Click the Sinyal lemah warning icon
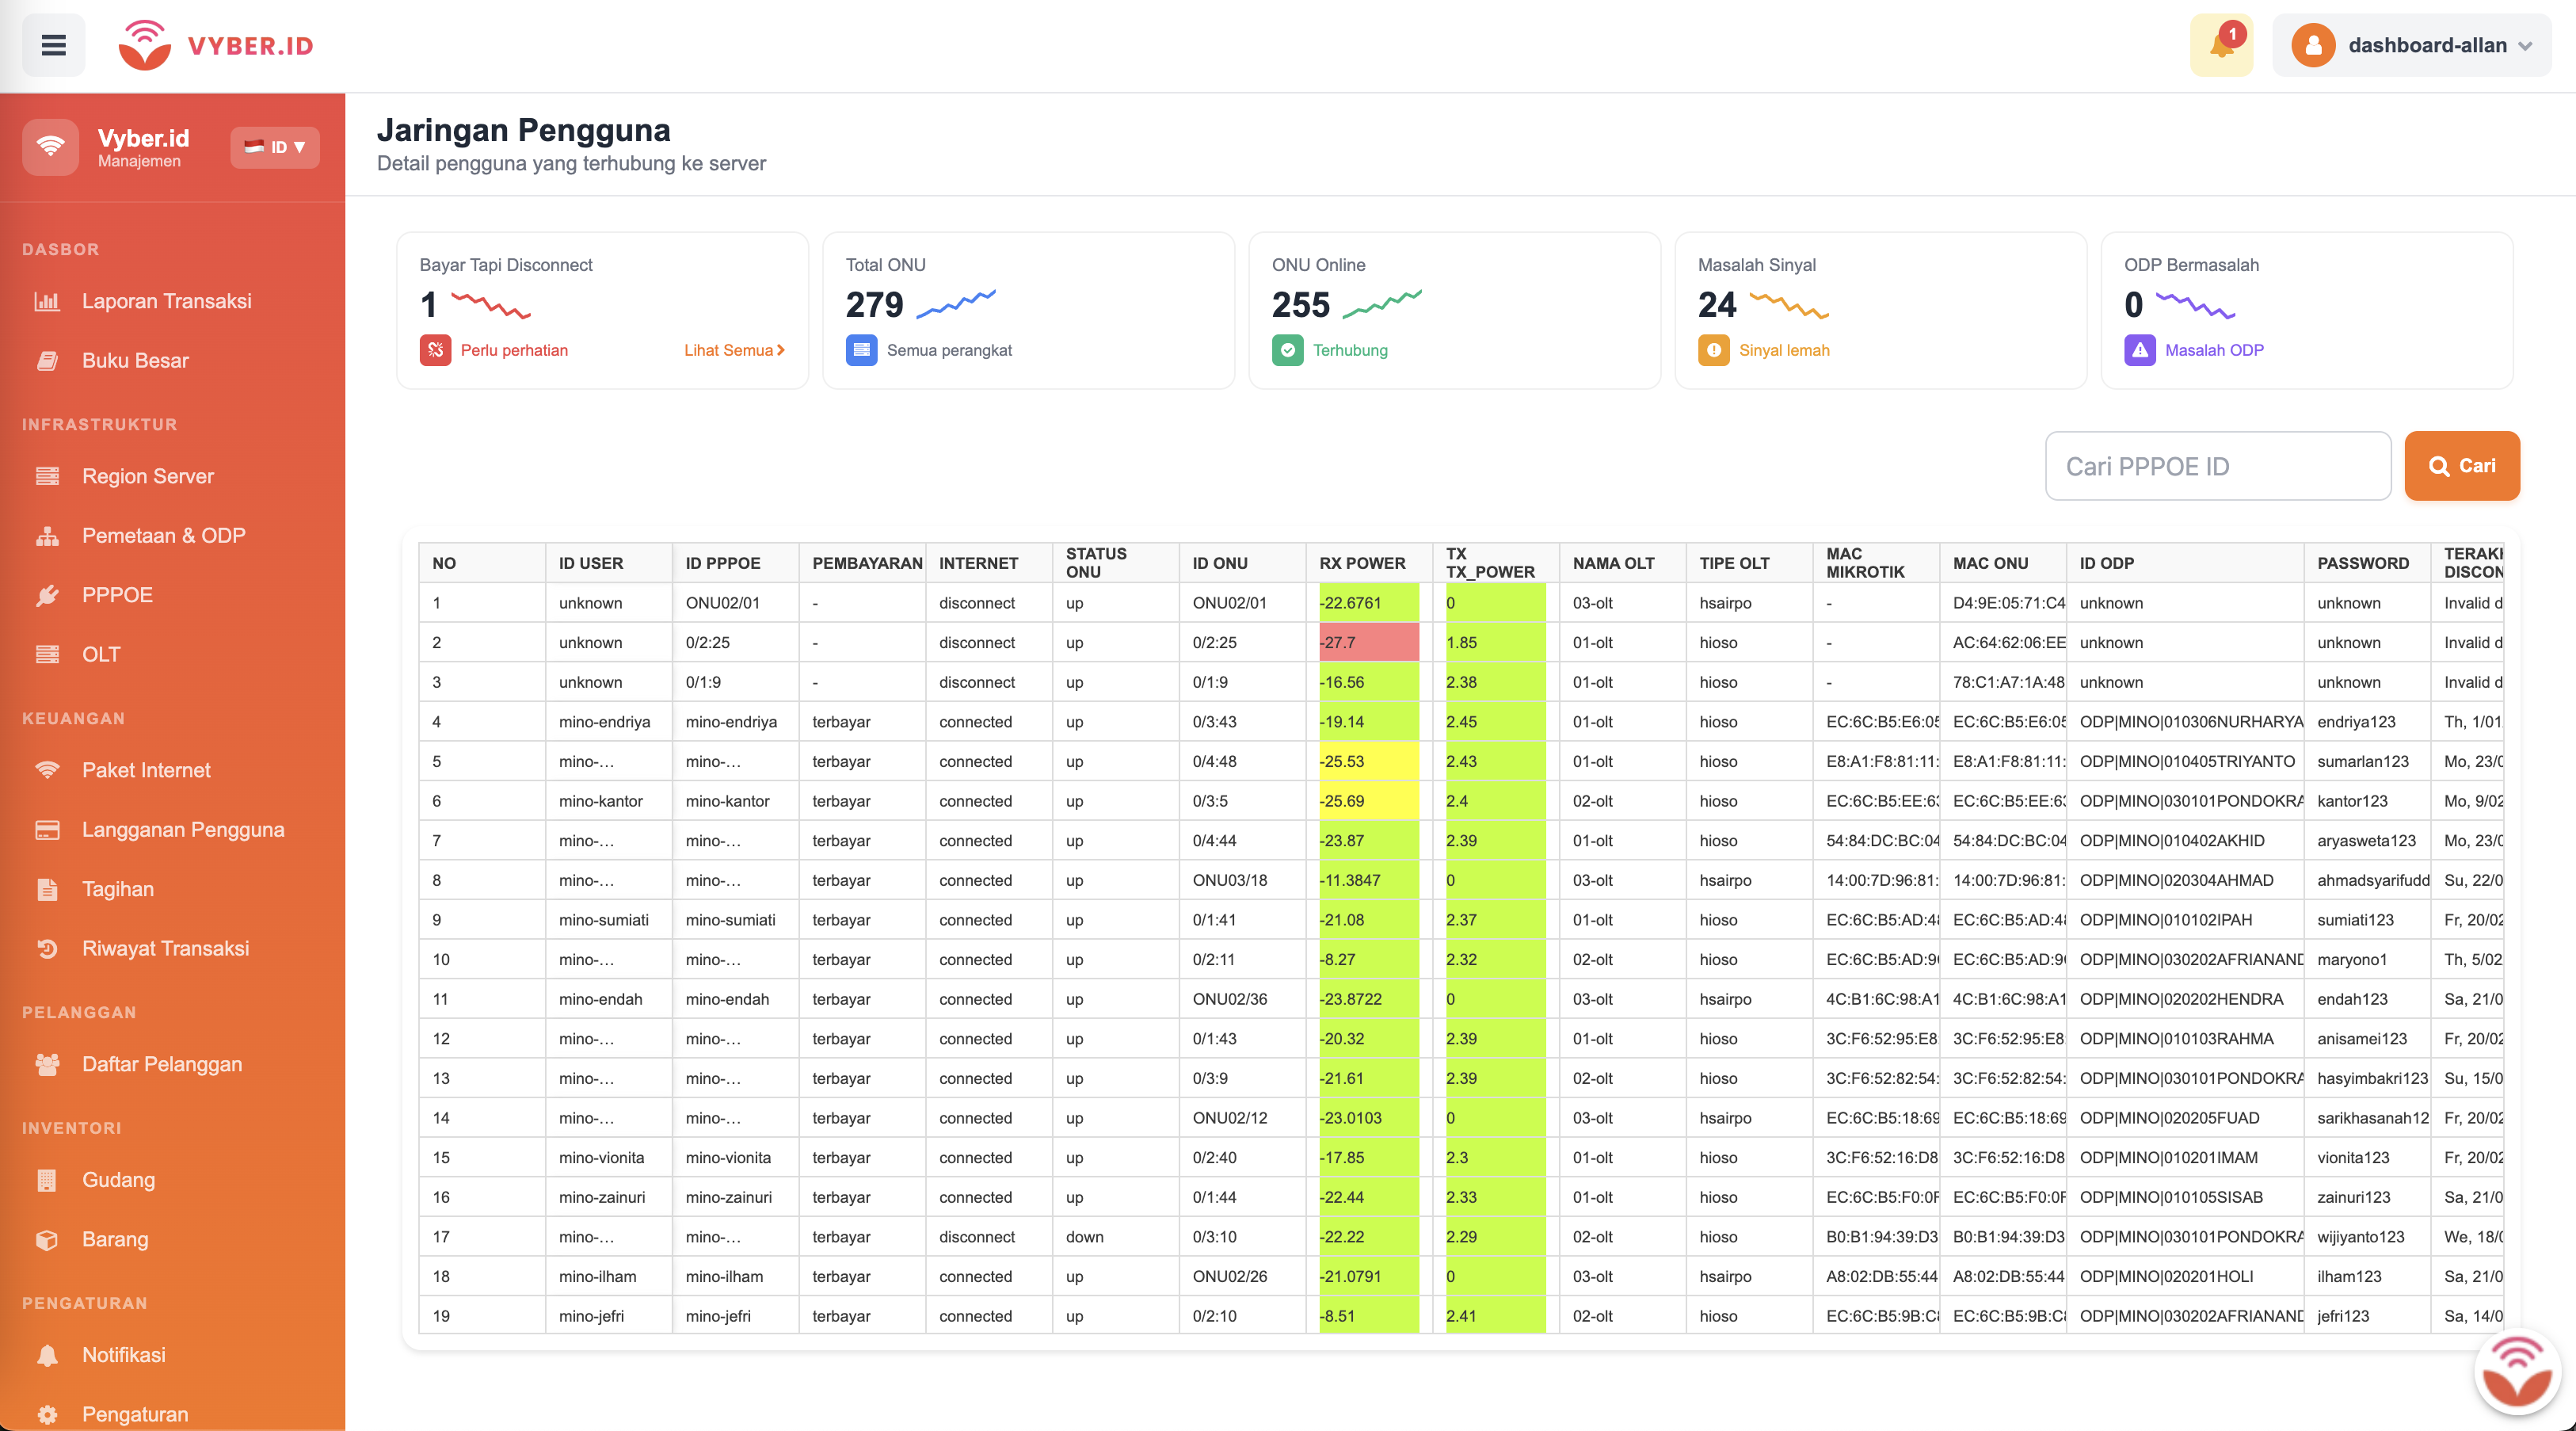This screenshot has width=2576, height=1431. [1714, 350]
